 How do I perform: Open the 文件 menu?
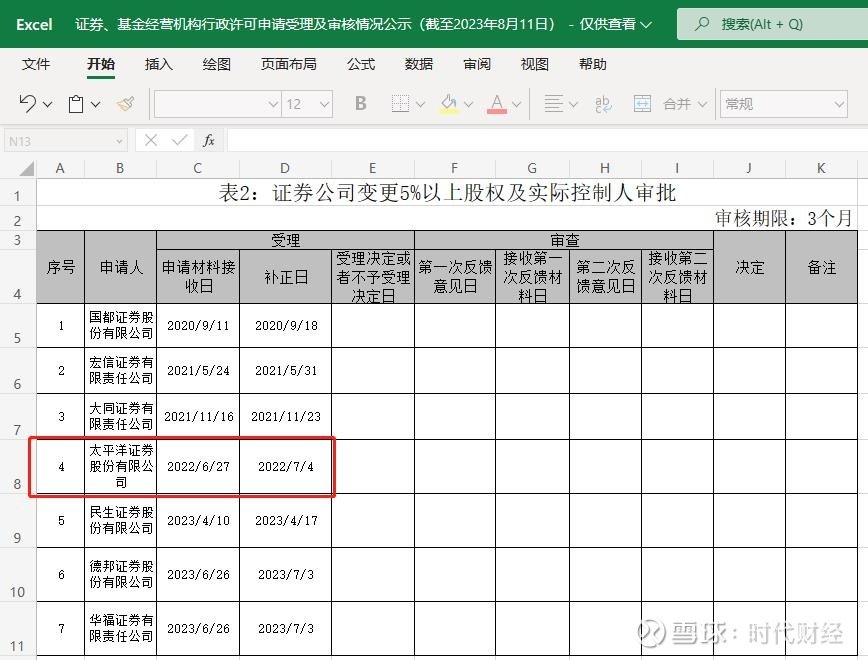point(36,64)
